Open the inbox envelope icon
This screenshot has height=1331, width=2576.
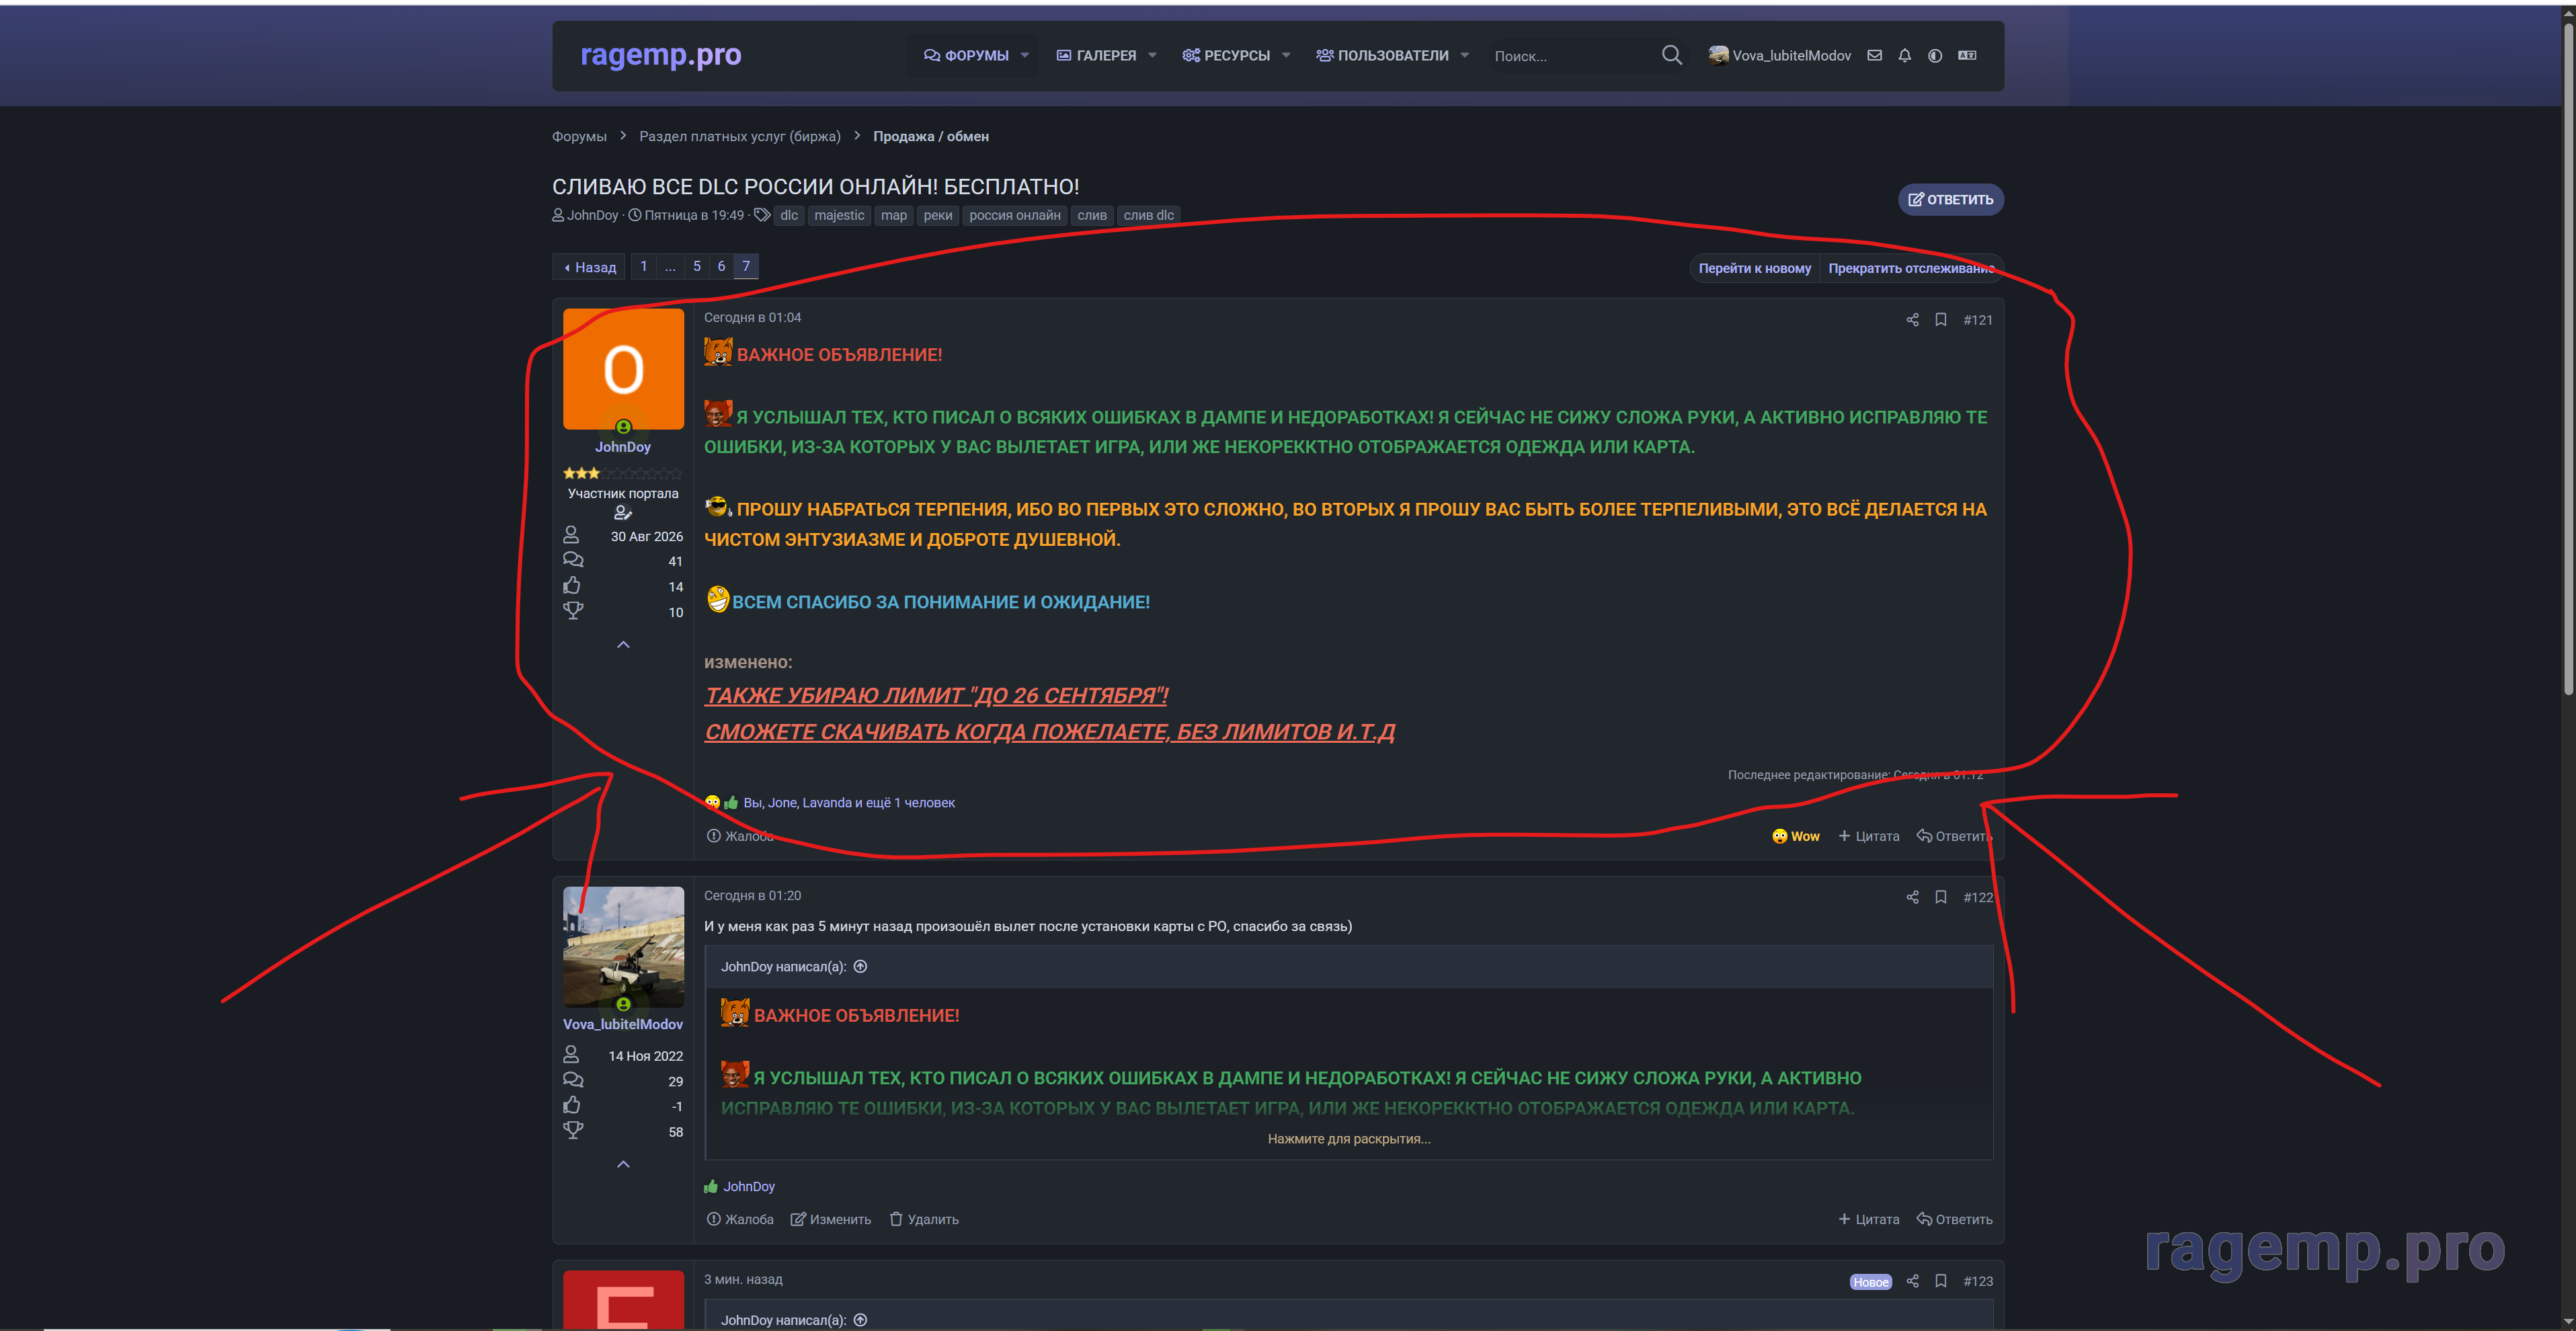click(x=1875, y=56)
